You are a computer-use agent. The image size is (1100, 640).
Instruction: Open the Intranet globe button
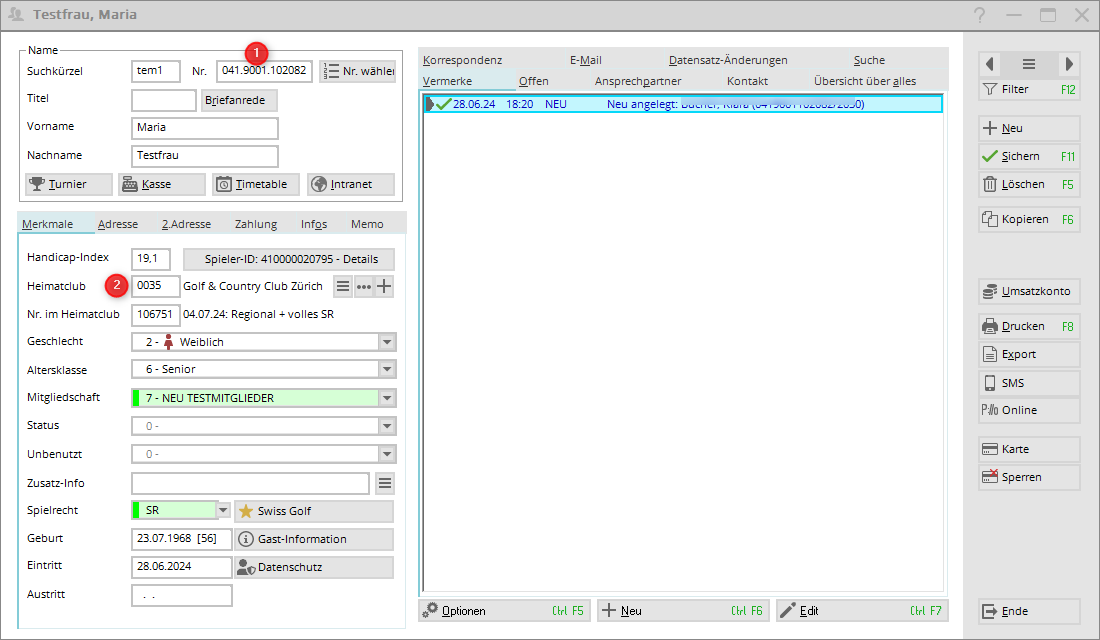[x=350, y=184]
